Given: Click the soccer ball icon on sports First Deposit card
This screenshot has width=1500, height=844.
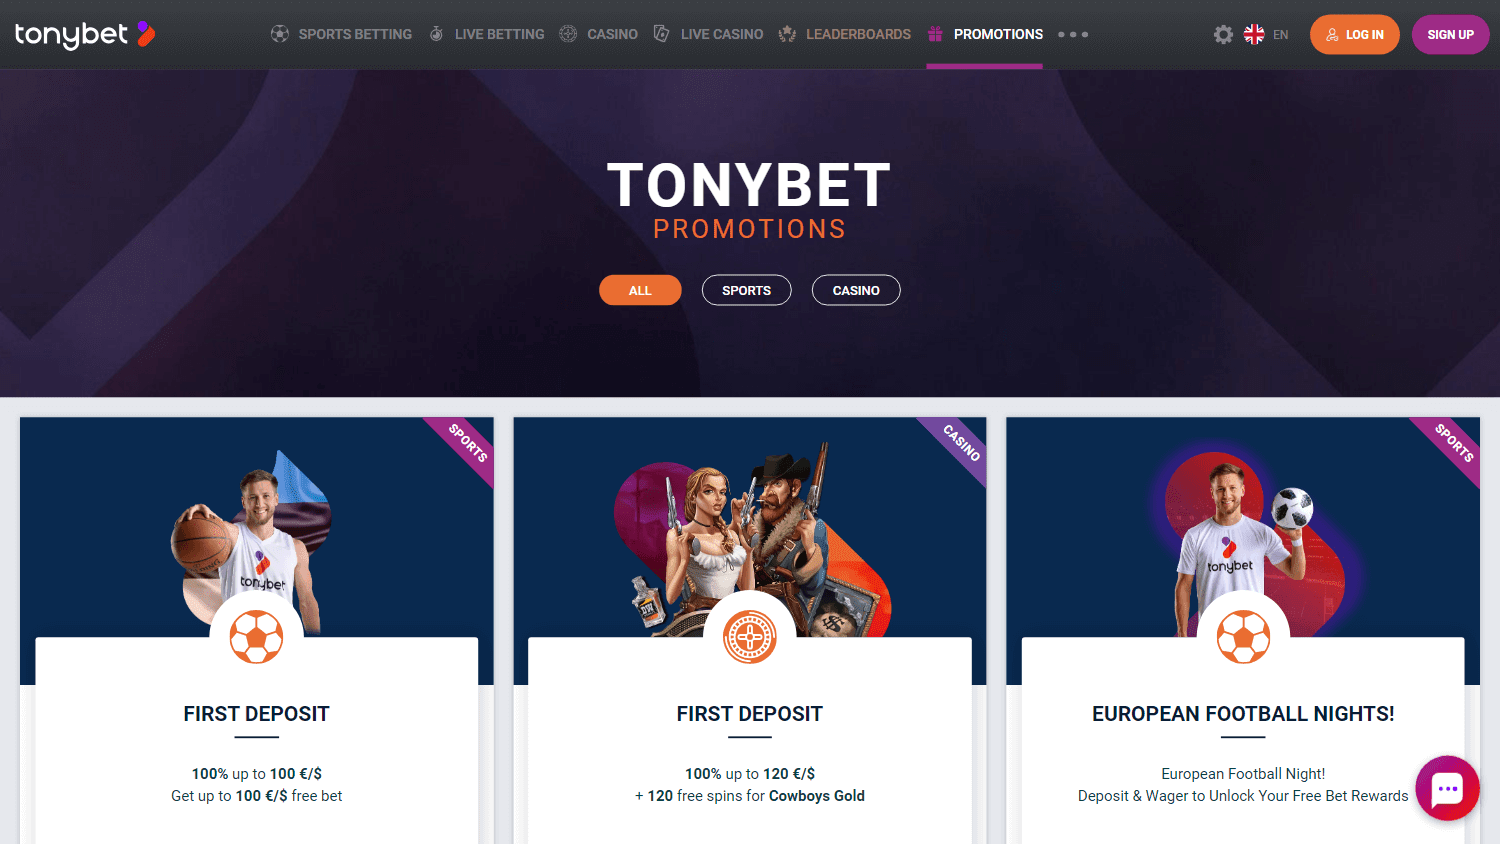Looking at the screenshot, I should [257, 637].
